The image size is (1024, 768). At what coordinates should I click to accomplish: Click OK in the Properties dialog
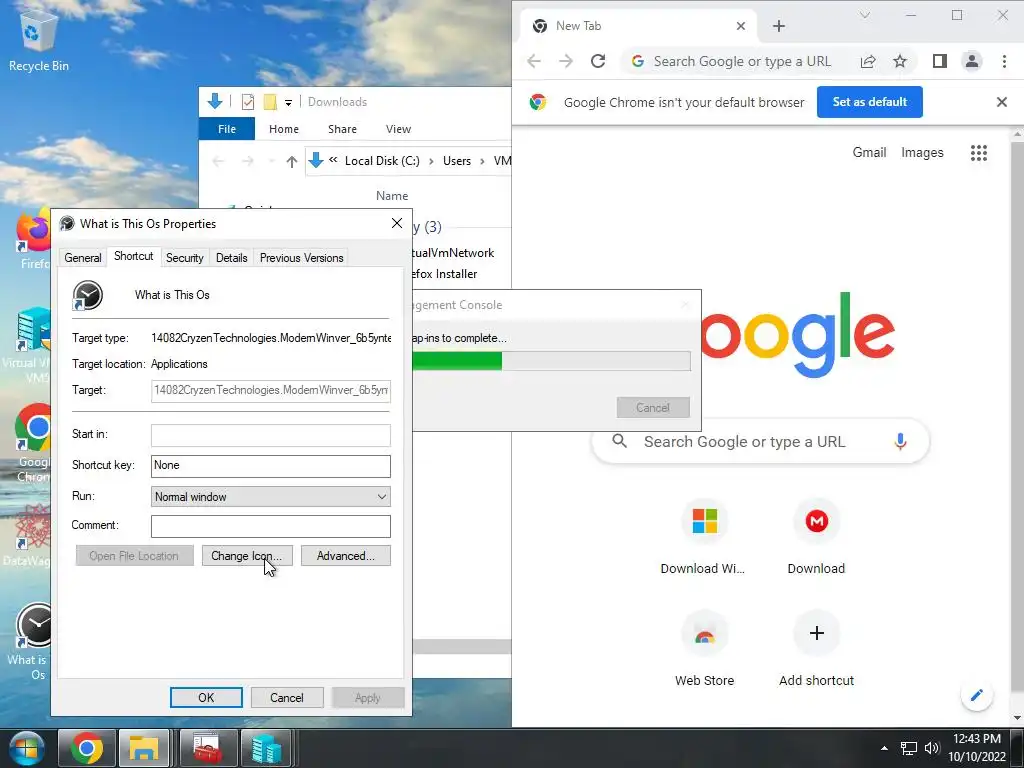[206, 697]
